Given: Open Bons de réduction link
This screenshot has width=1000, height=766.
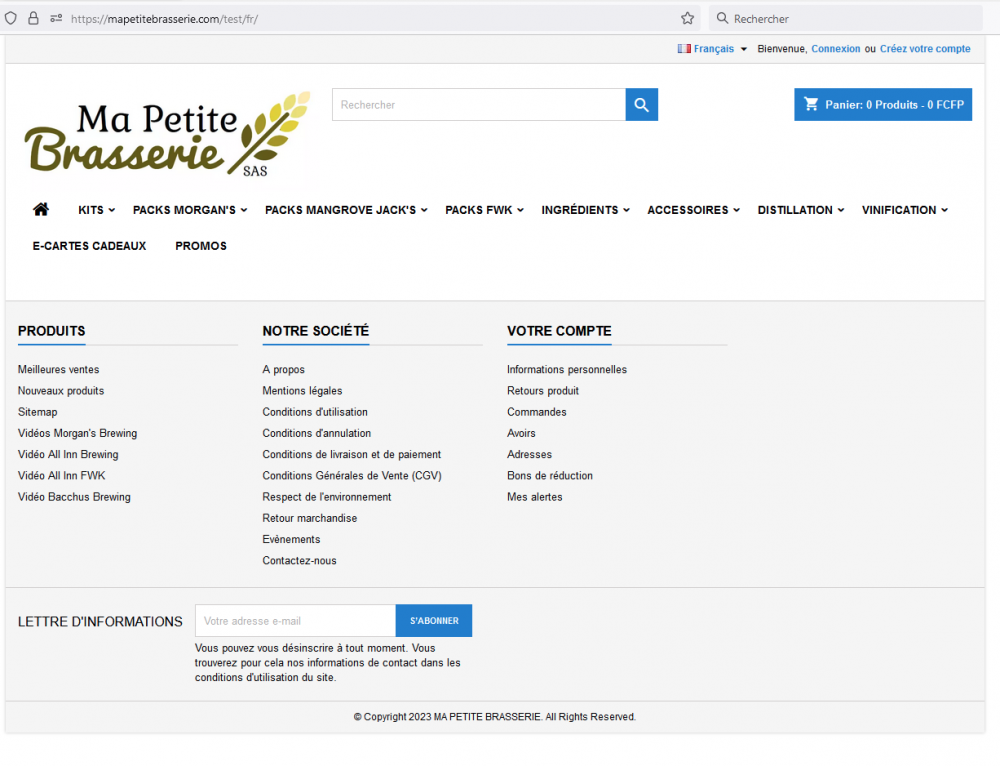Looking at the screenshot, I should 550,475.
